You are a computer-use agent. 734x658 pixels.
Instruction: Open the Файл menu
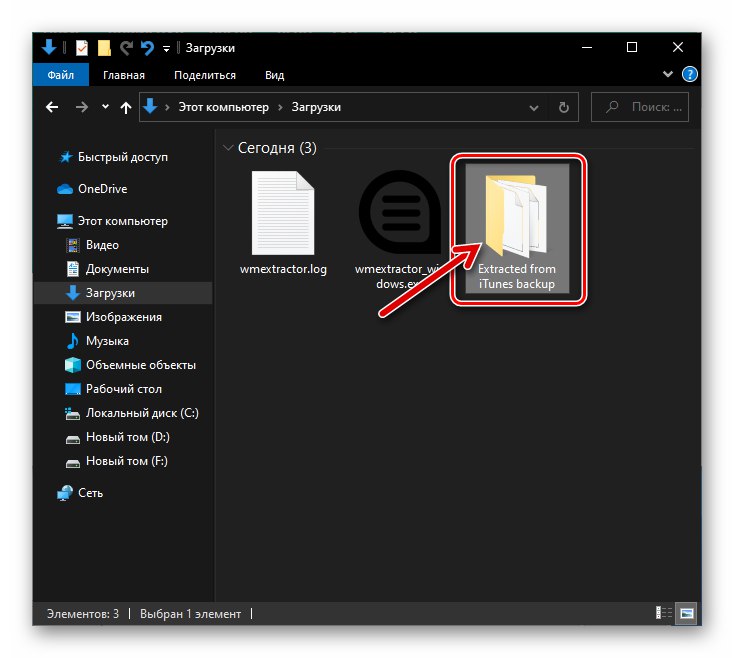point(60,75)
